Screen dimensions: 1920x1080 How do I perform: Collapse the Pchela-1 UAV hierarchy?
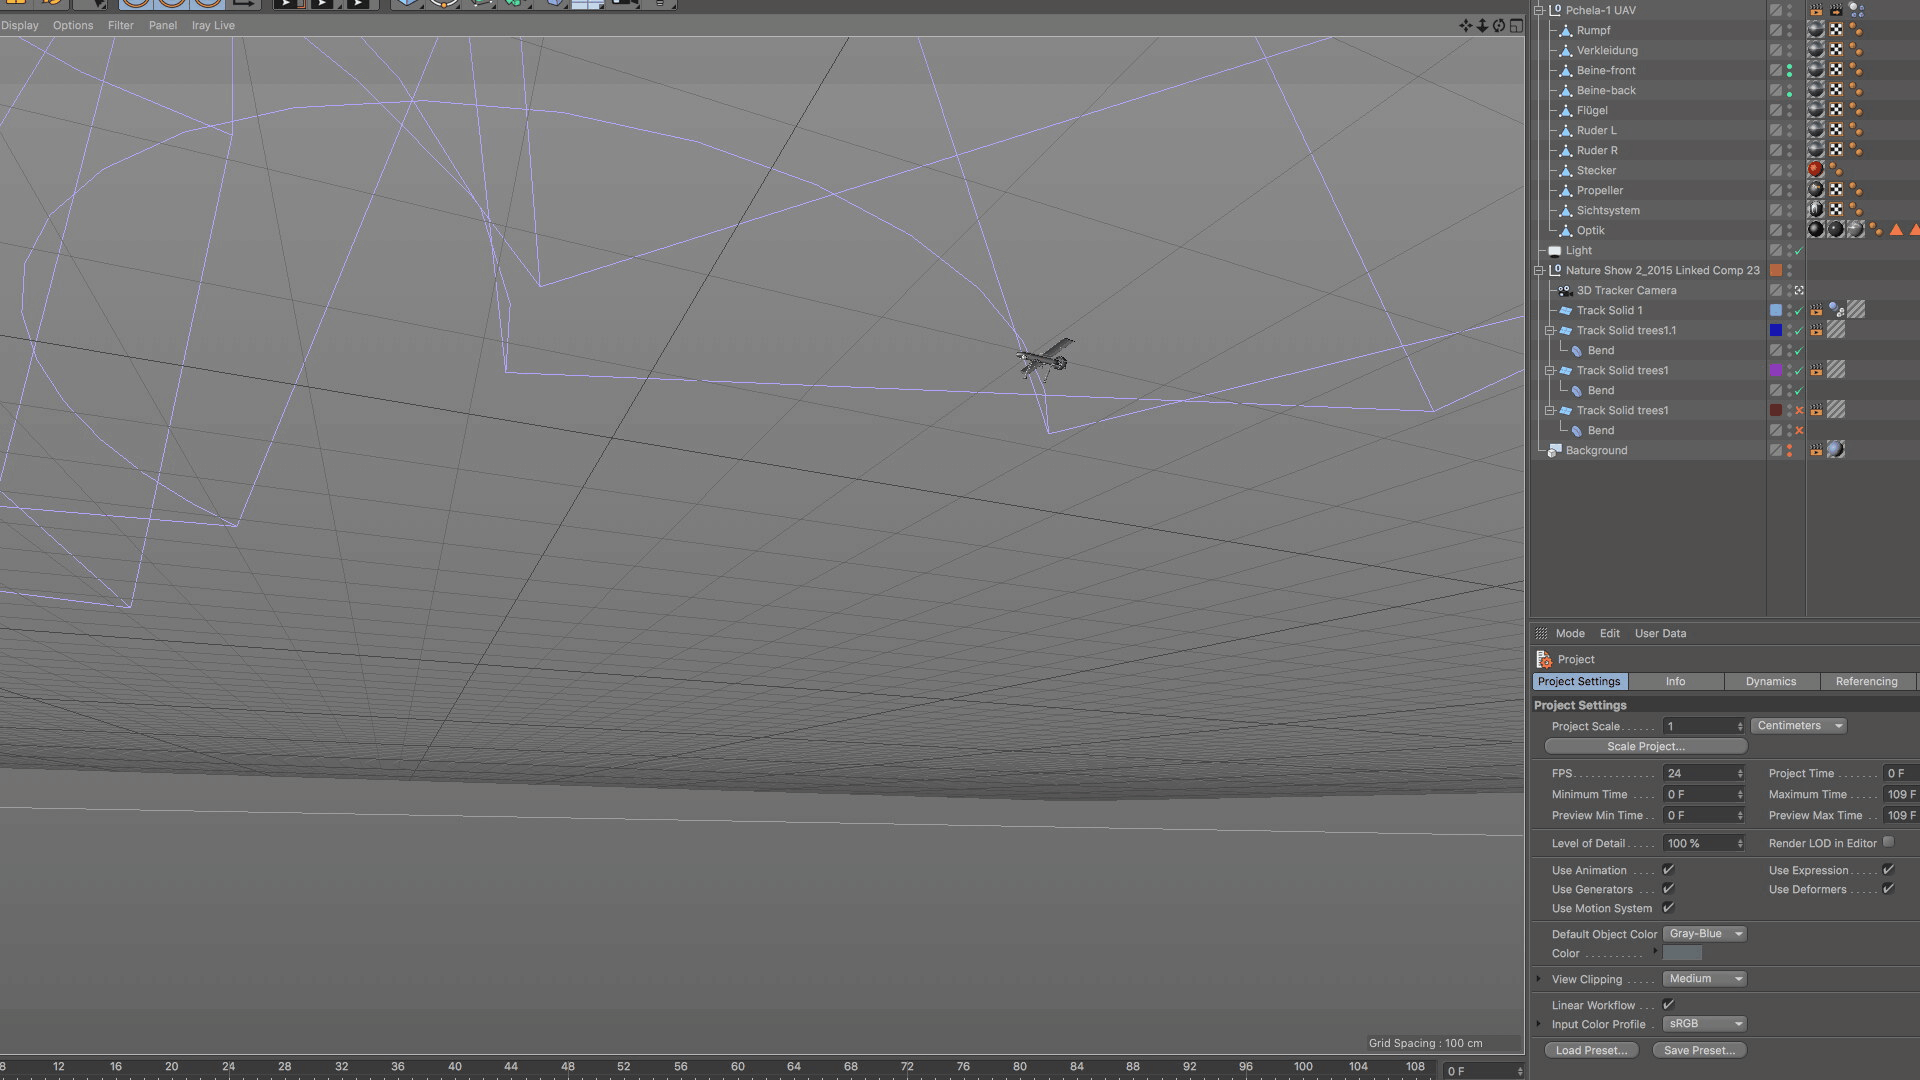(x=1539, y=10)
